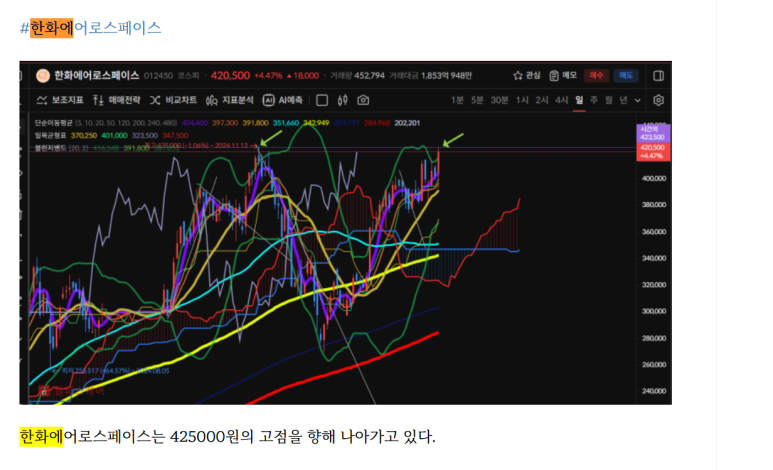Click the 단순이동평균 indicator label
Image resolution: width=773 pixels, height=470 pixels.
[53, 123]
